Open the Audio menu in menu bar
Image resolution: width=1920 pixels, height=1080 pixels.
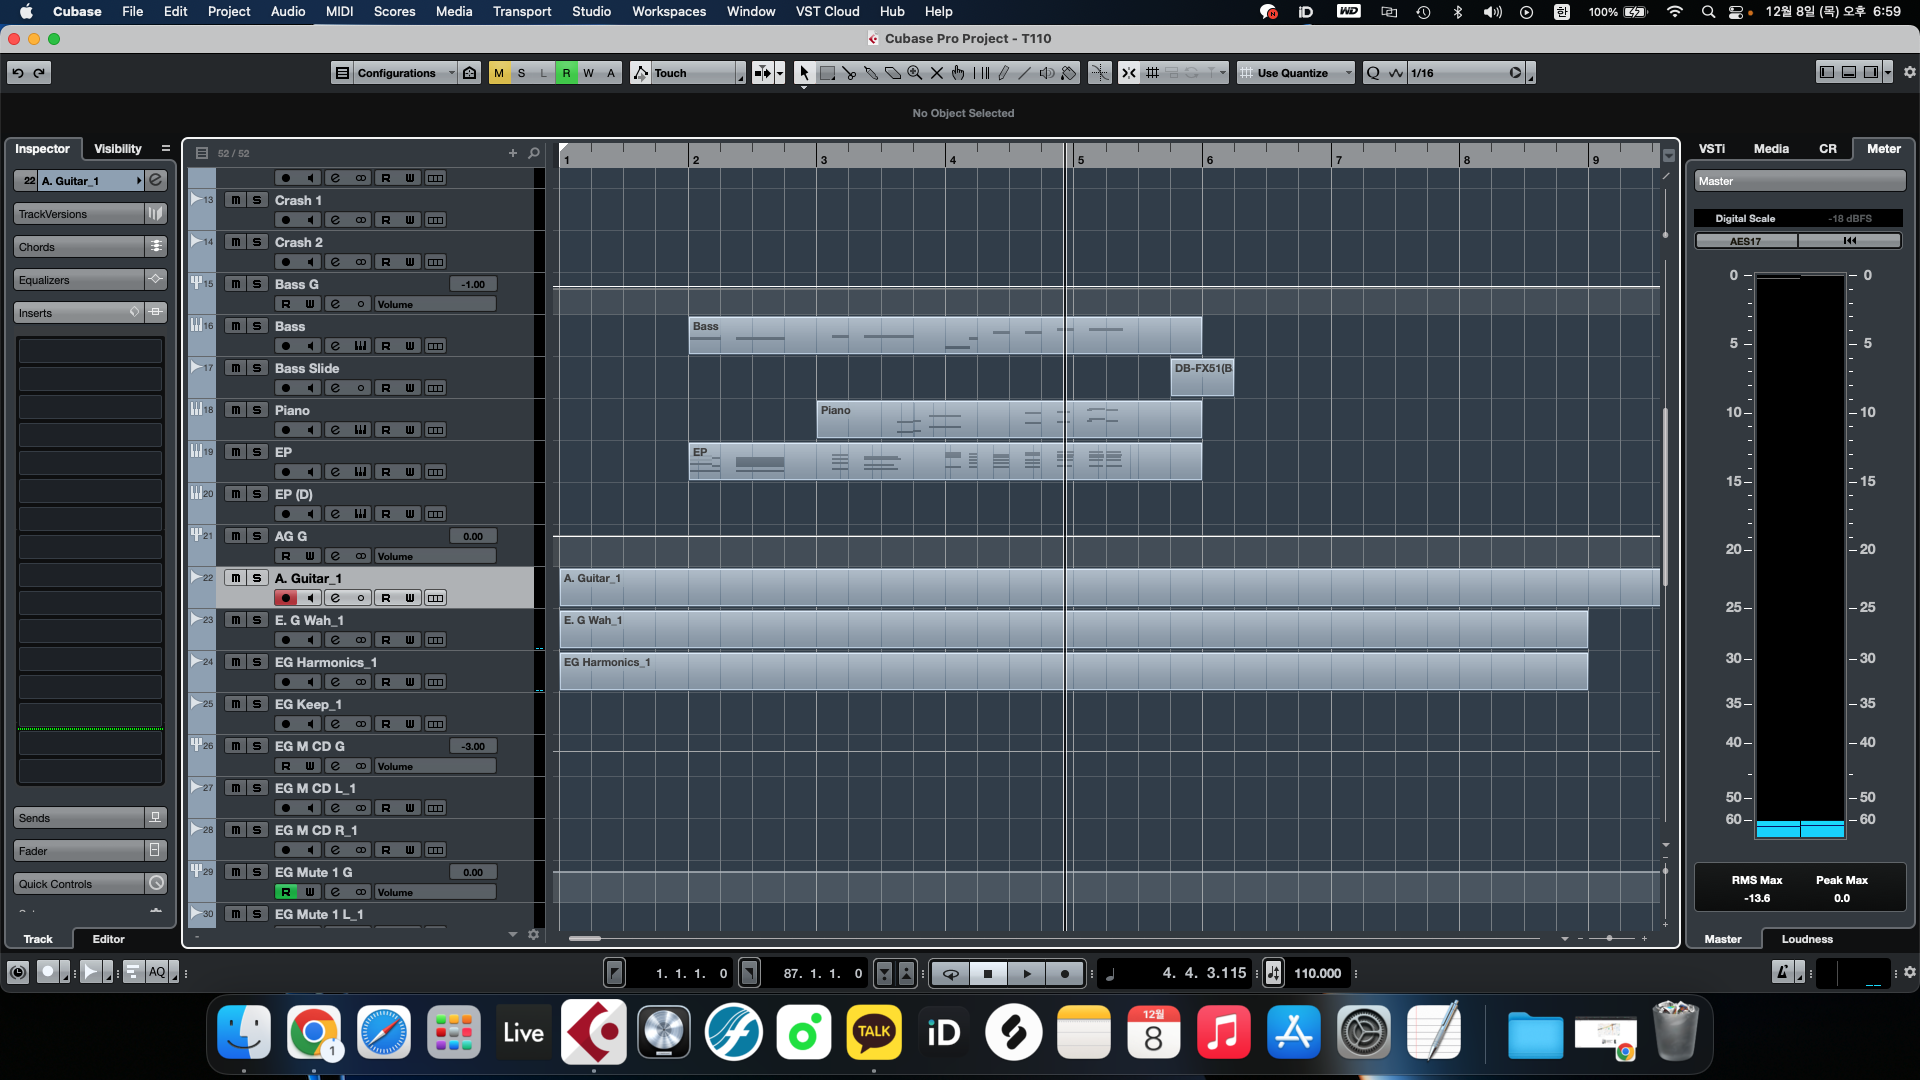(x=287, y=12)
